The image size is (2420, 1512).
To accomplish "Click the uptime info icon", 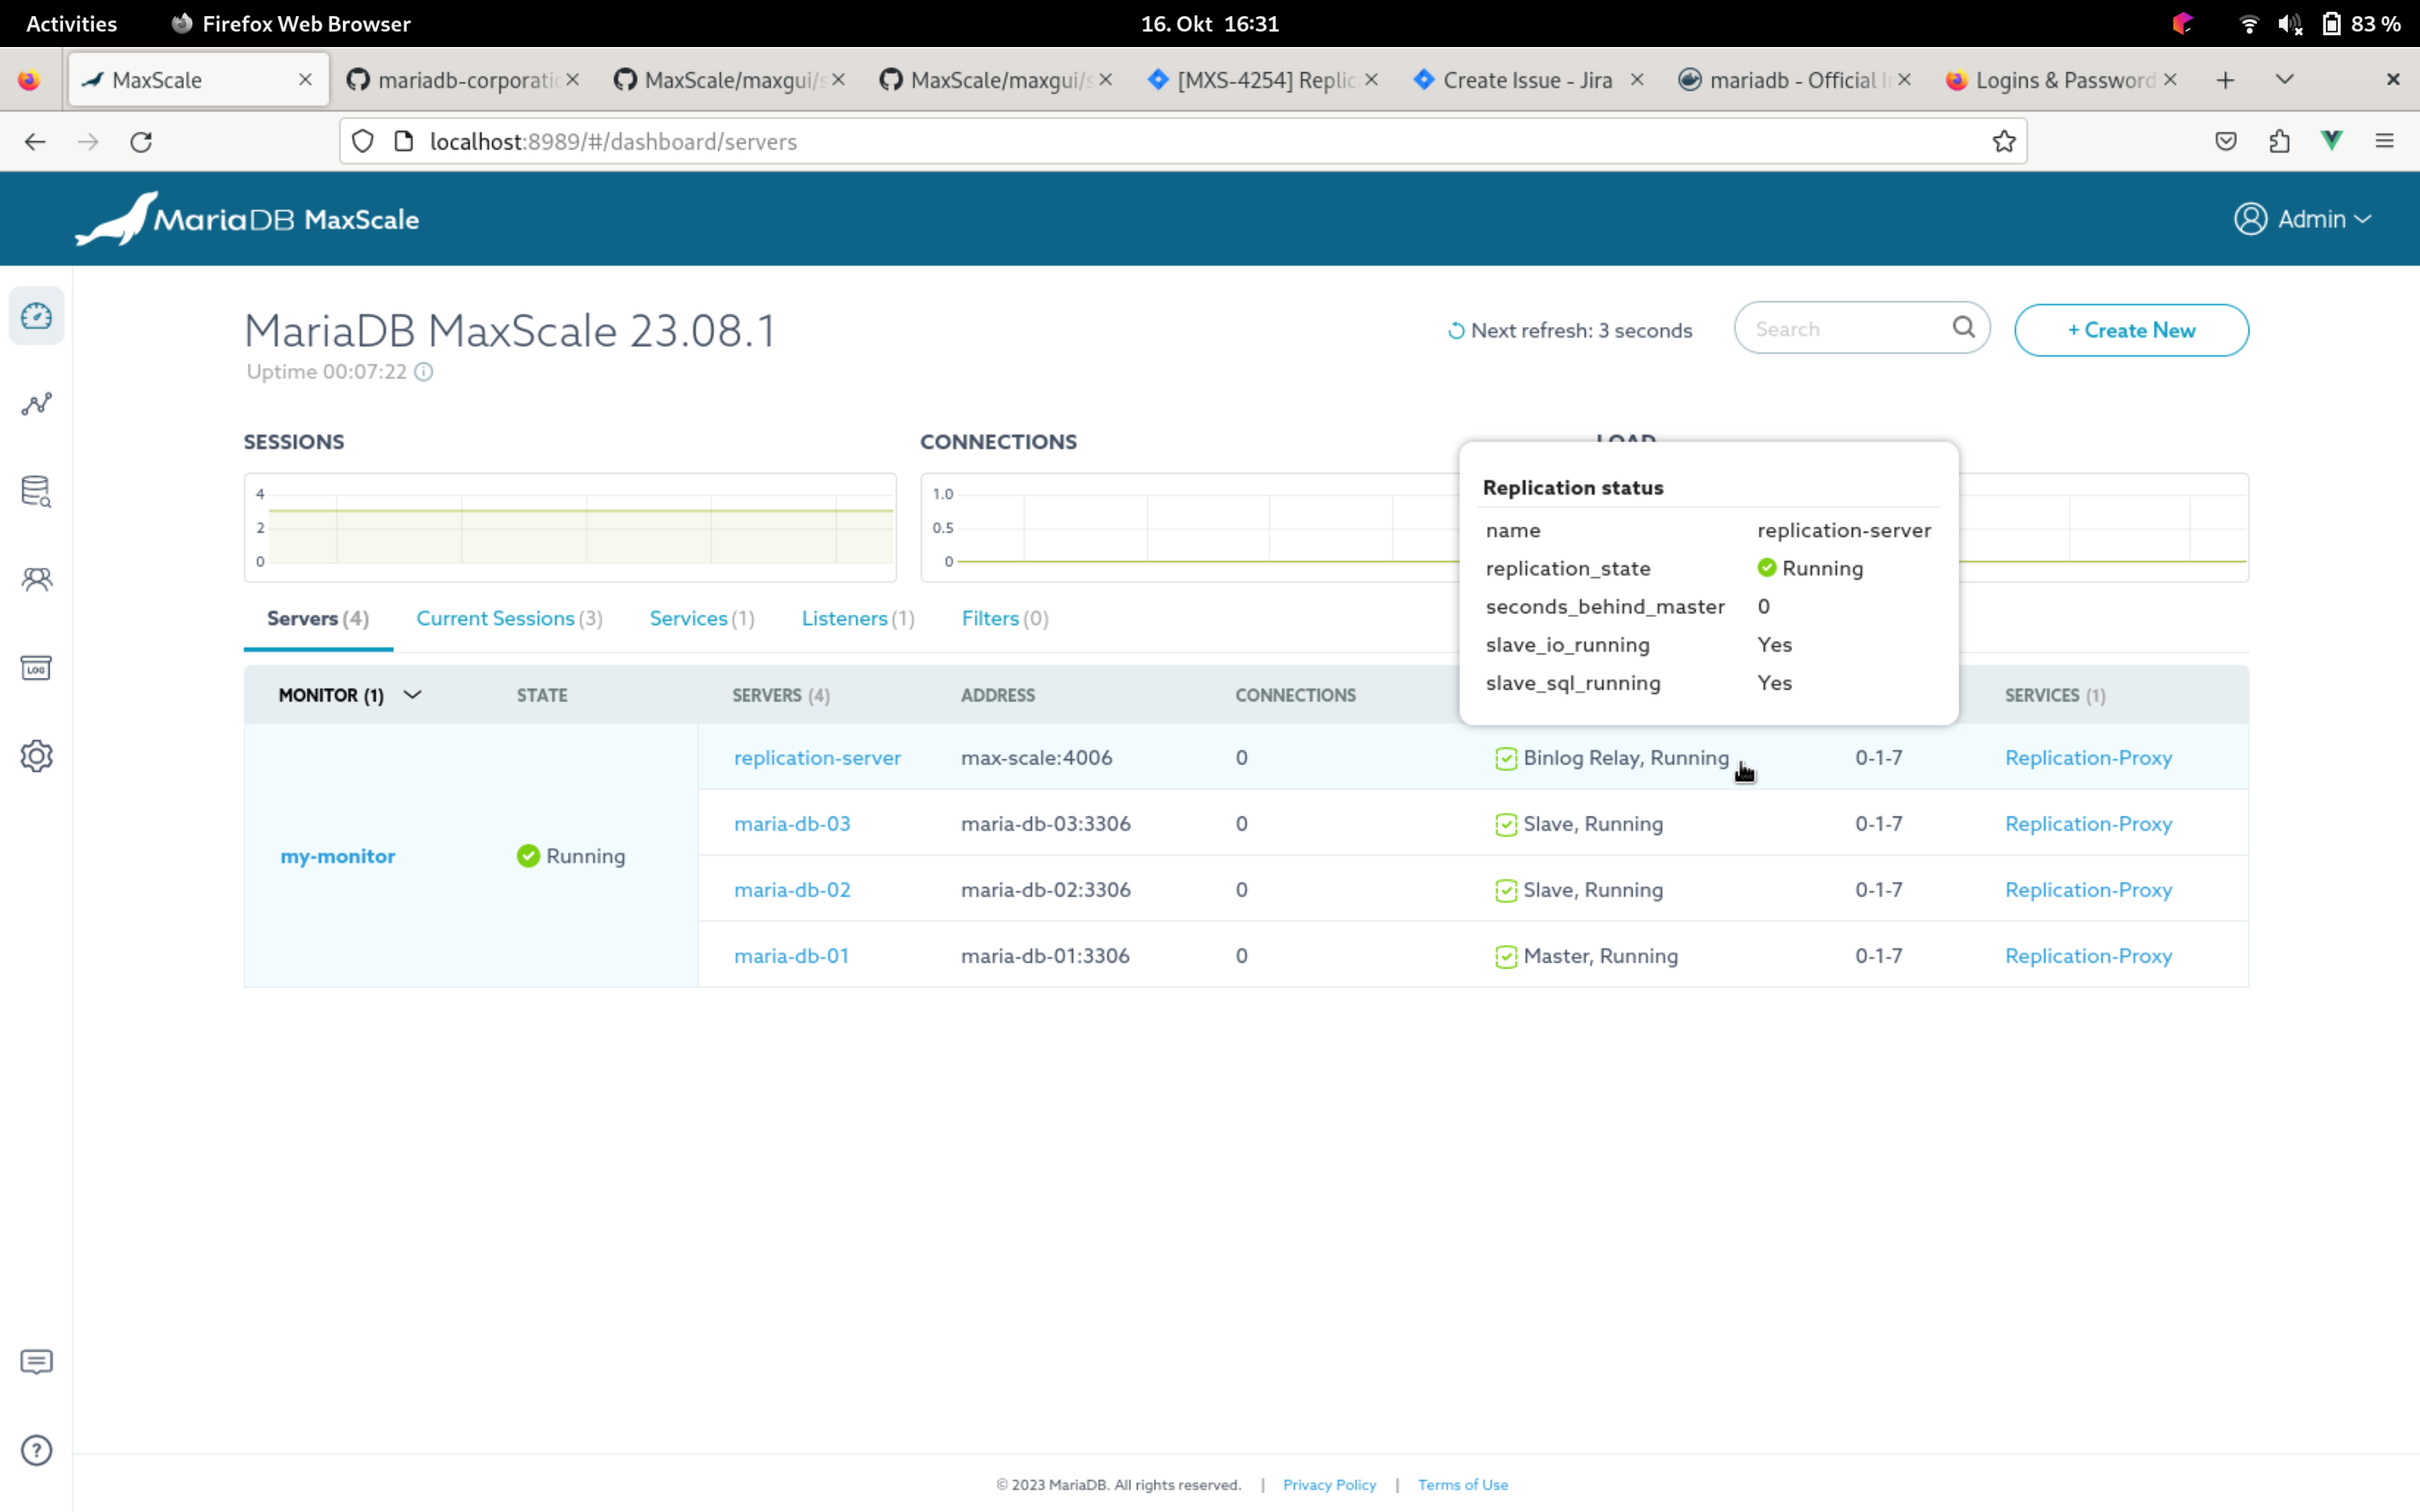I will click(x=424, y=372).
